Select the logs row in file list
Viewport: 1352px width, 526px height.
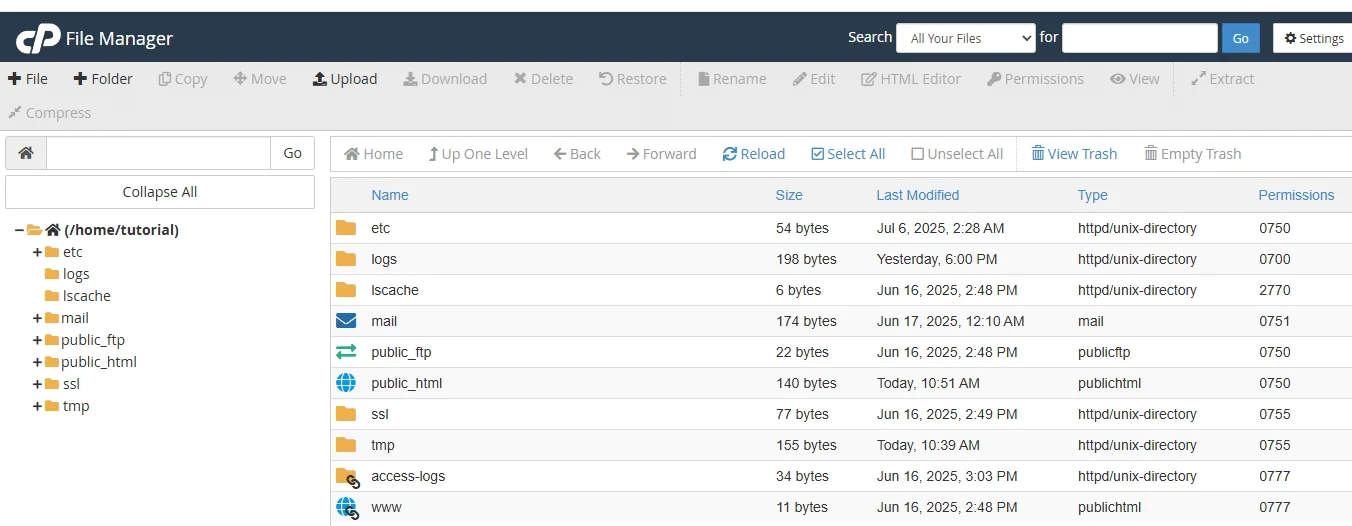point(841,259)
